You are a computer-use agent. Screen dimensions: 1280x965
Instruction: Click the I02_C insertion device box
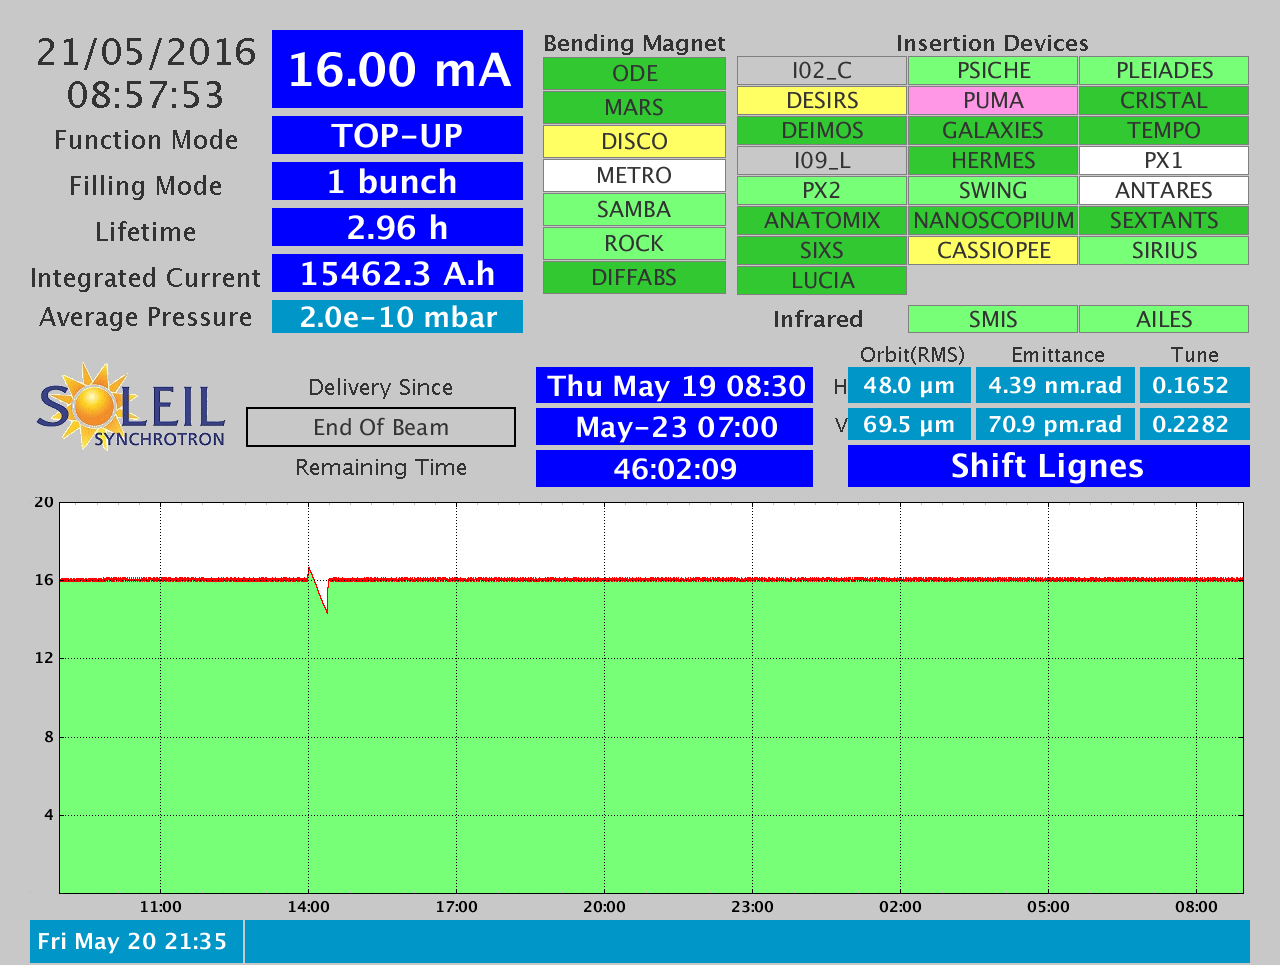pos(822,71)
